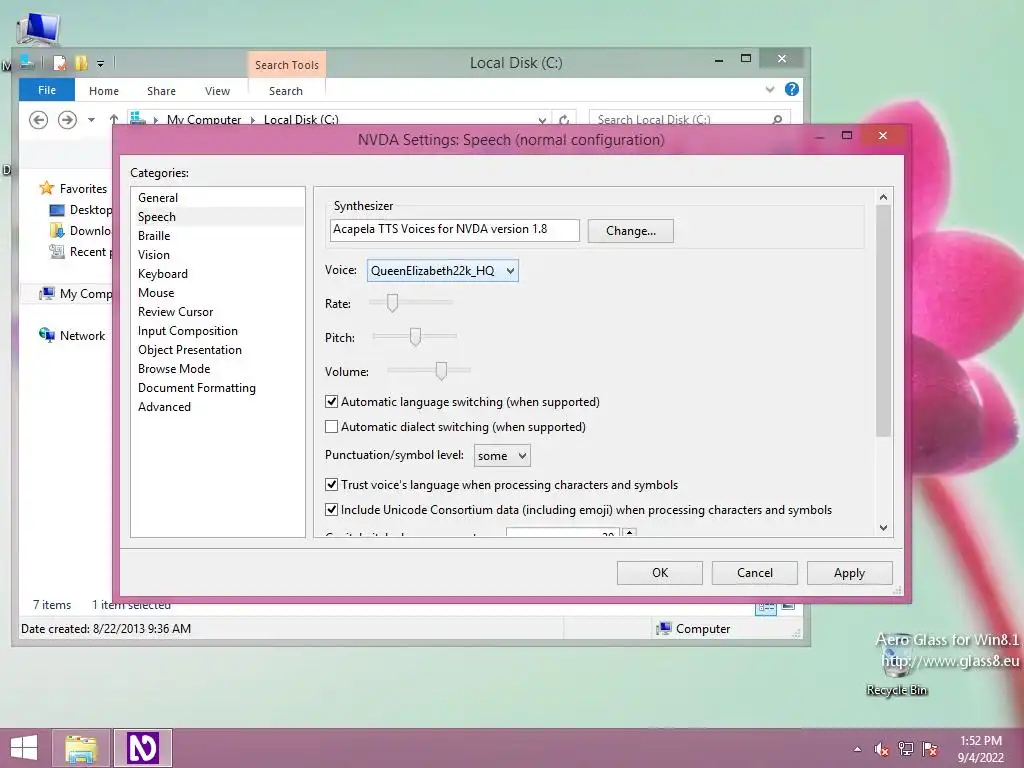Click the Rate slider

[x=411, y=302]
